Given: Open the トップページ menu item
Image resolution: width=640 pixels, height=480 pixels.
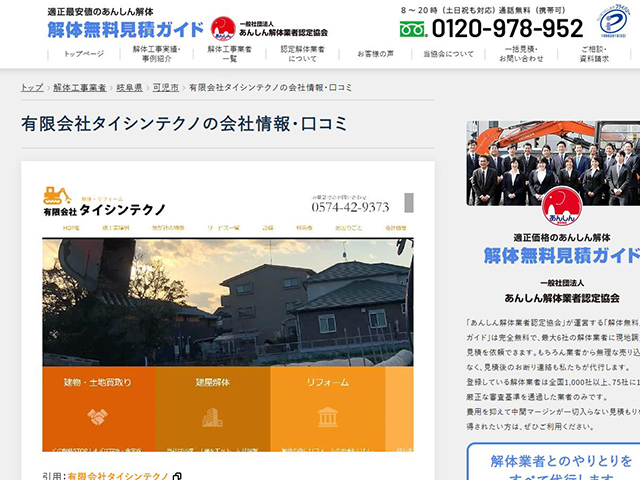Looking at the screenshot, I should click(84, 54).
